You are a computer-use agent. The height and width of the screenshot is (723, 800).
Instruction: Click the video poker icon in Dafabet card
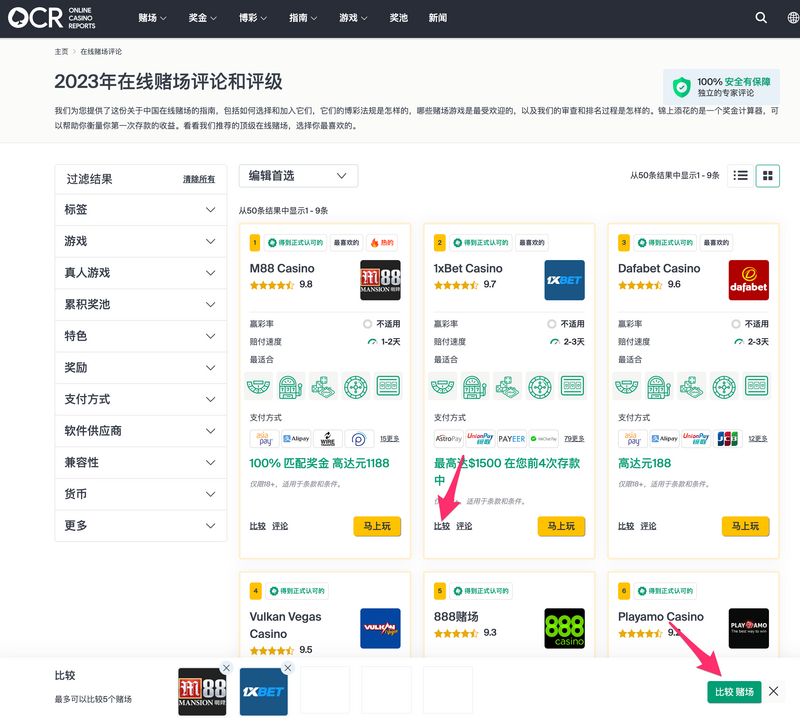[756, 387]
